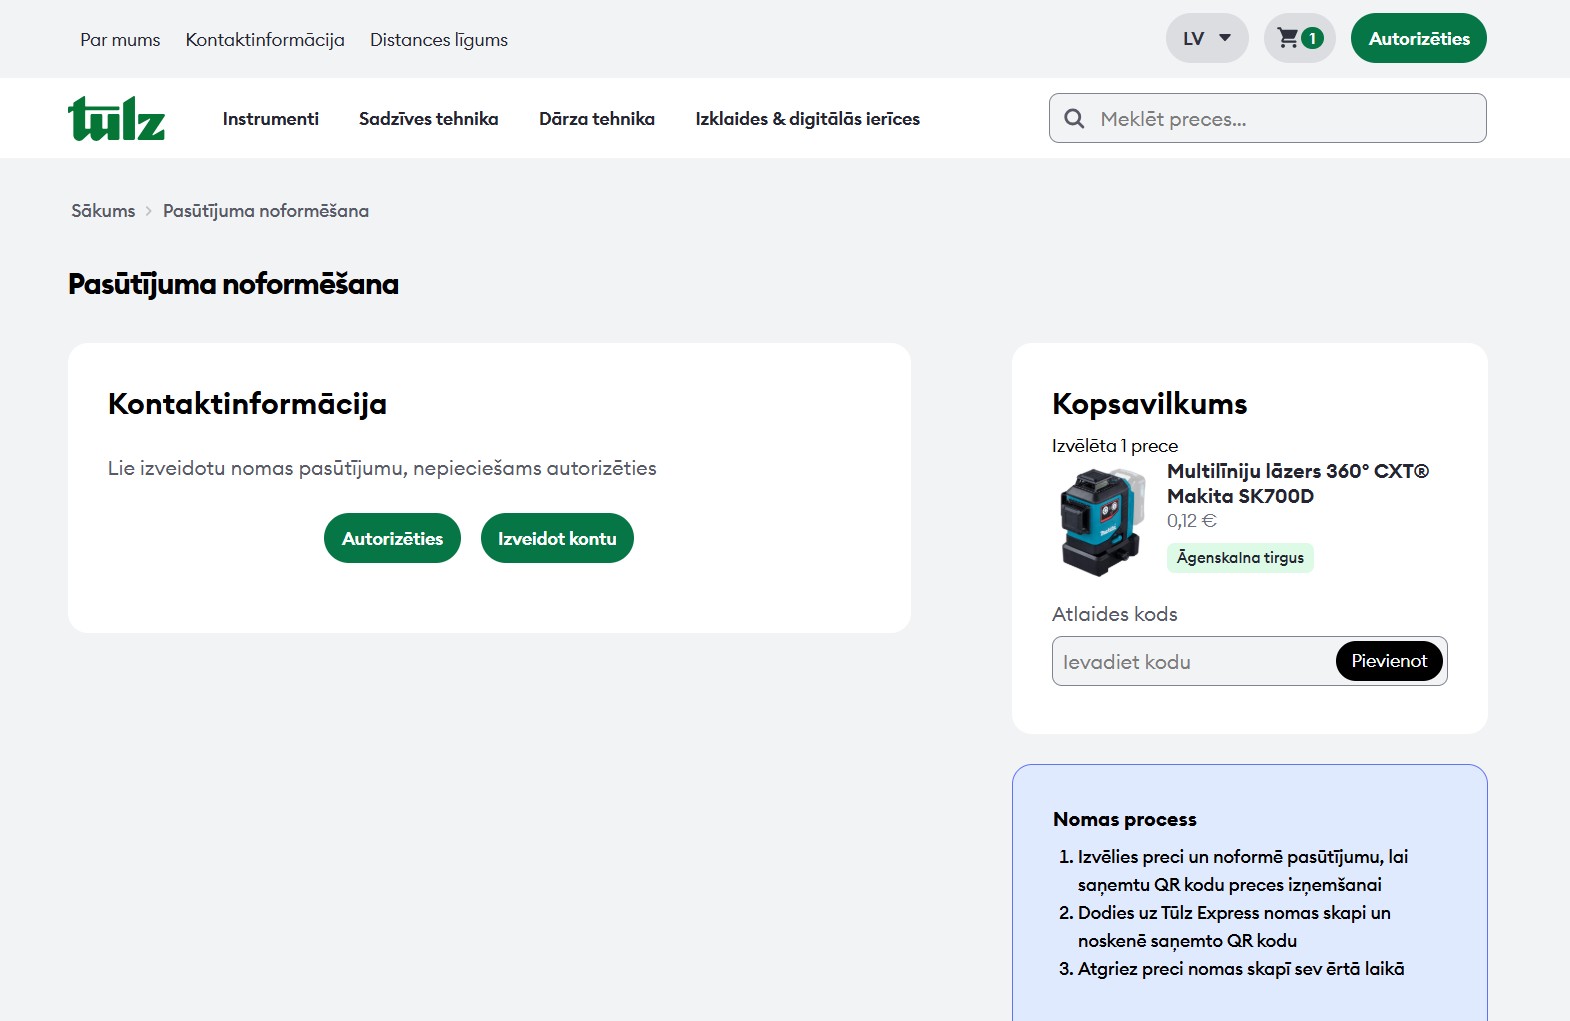Viewport: 1570px width, 1021px height.
Task: Click the Āgenskalna tirgus location tag
Action: coord(1240,558)
